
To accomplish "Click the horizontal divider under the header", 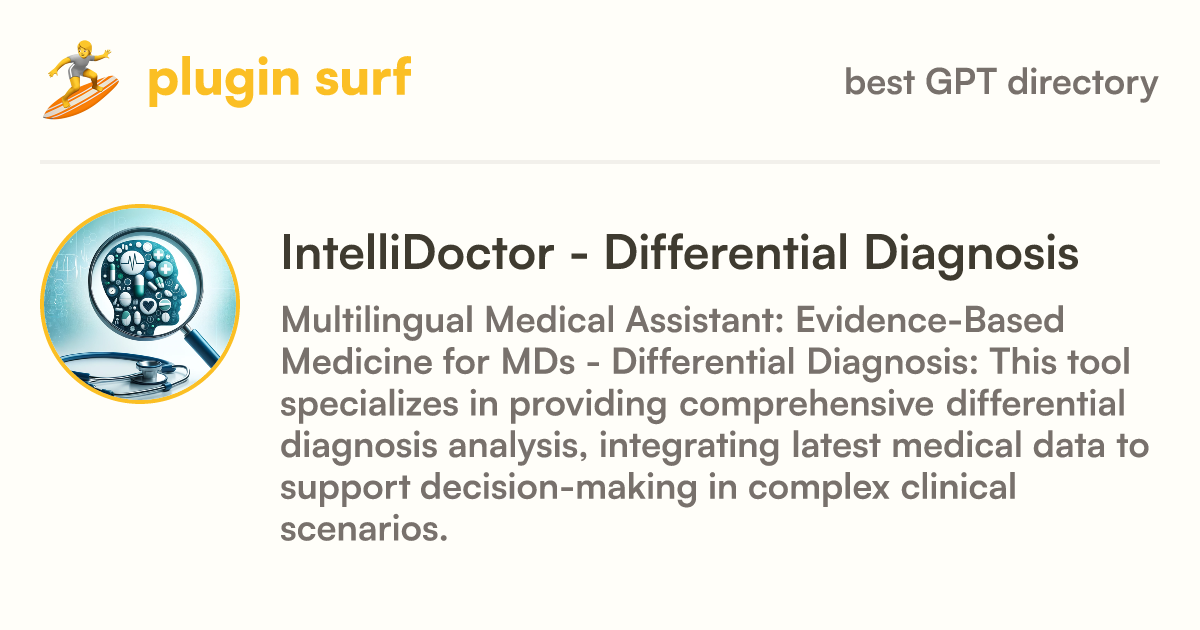I will pyautogui.click(x=600, y=161).
